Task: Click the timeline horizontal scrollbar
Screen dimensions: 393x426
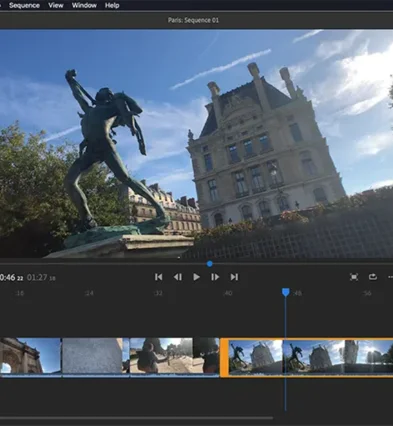Action: [136, 418]
